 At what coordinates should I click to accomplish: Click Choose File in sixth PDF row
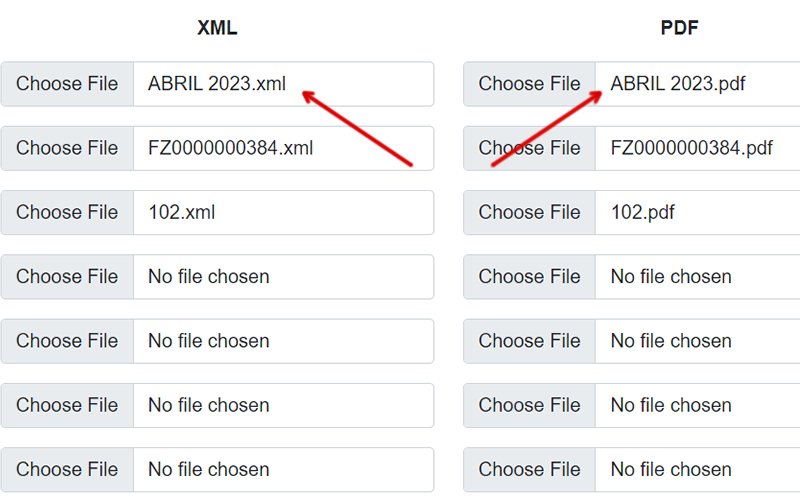(529, 405)
